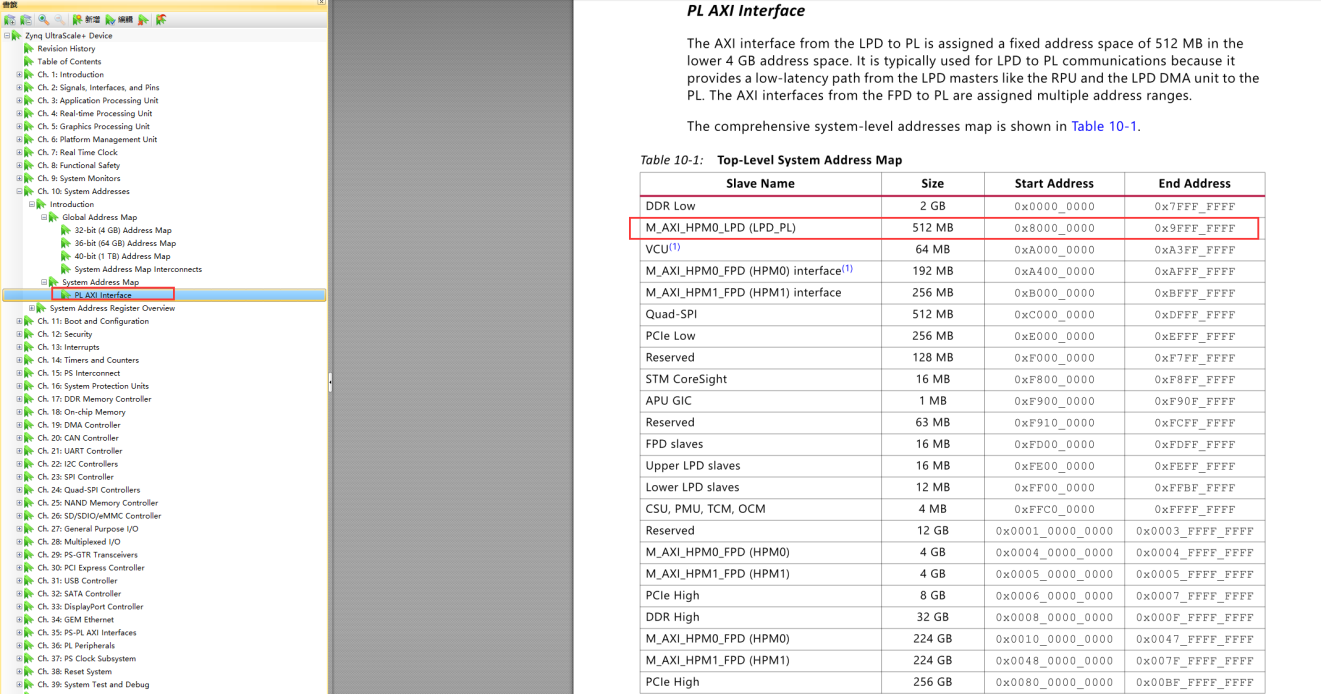Image resolution: width=1321 pixels, height=694 pixels.
Task: Click bookmark icon next to Ch. 29: PS-GTR Transceivers
Action: pyautogui.click(x=29, y=554)
